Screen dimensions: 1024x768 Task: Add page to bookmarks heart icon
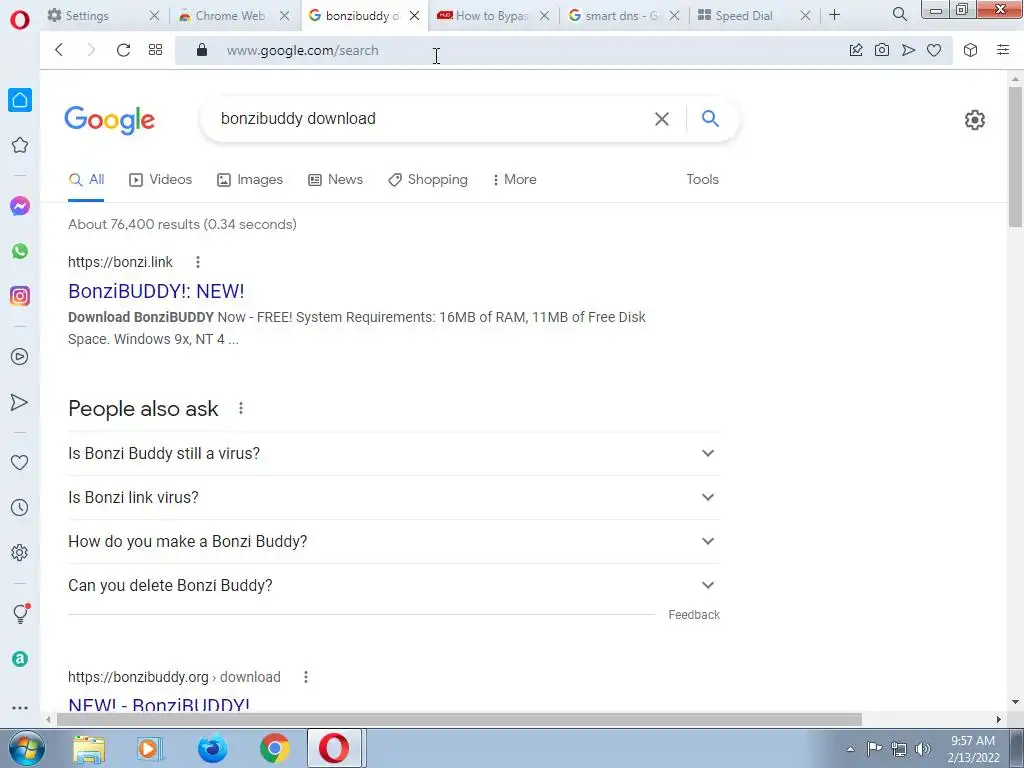point(934,50)
